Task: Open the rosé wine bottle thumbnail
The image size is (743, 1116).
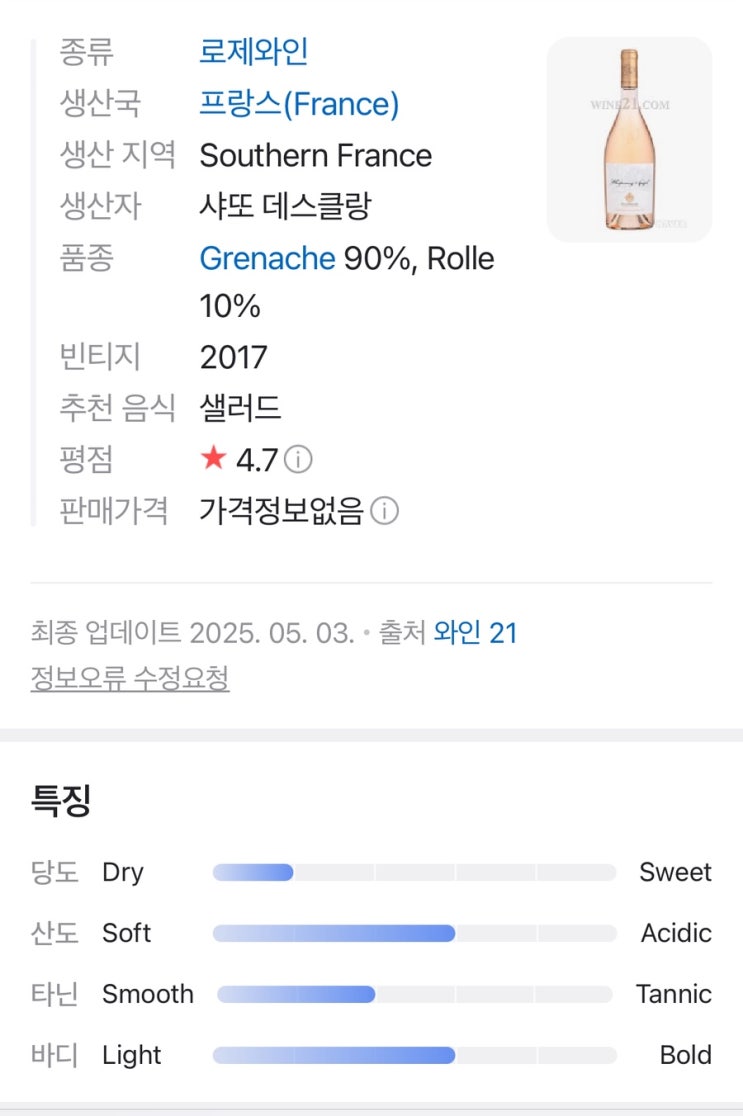Action: click(629, 140)
